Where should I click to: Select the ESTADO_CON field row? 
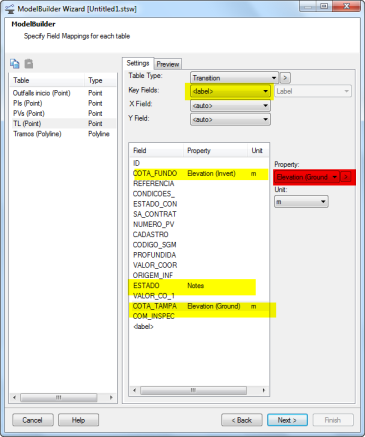tap(199, 204)
